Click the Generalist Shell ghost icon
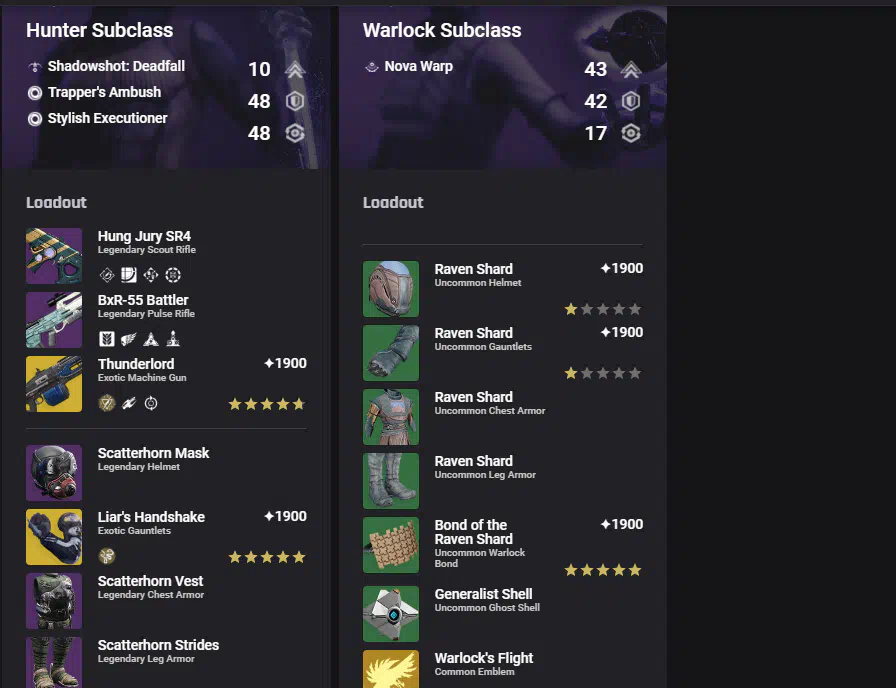The image size is (896, 688). click(391, 614)
